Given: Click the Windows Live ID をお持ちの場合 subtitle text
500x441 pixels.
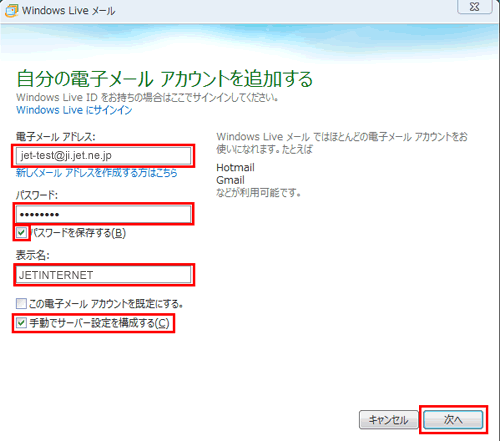Looking at the screenshot, I should pyautogui.click(x=147, y=97).
